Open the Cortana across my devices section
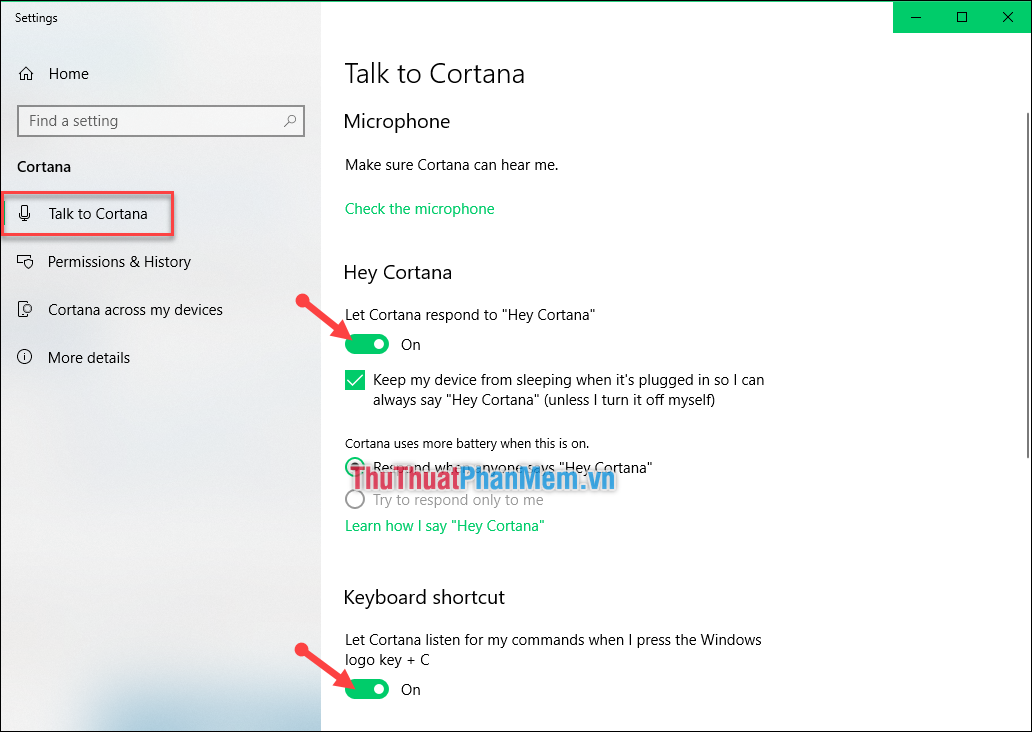This screenshot has height=732, width=1032. click(x=135, y=309)
